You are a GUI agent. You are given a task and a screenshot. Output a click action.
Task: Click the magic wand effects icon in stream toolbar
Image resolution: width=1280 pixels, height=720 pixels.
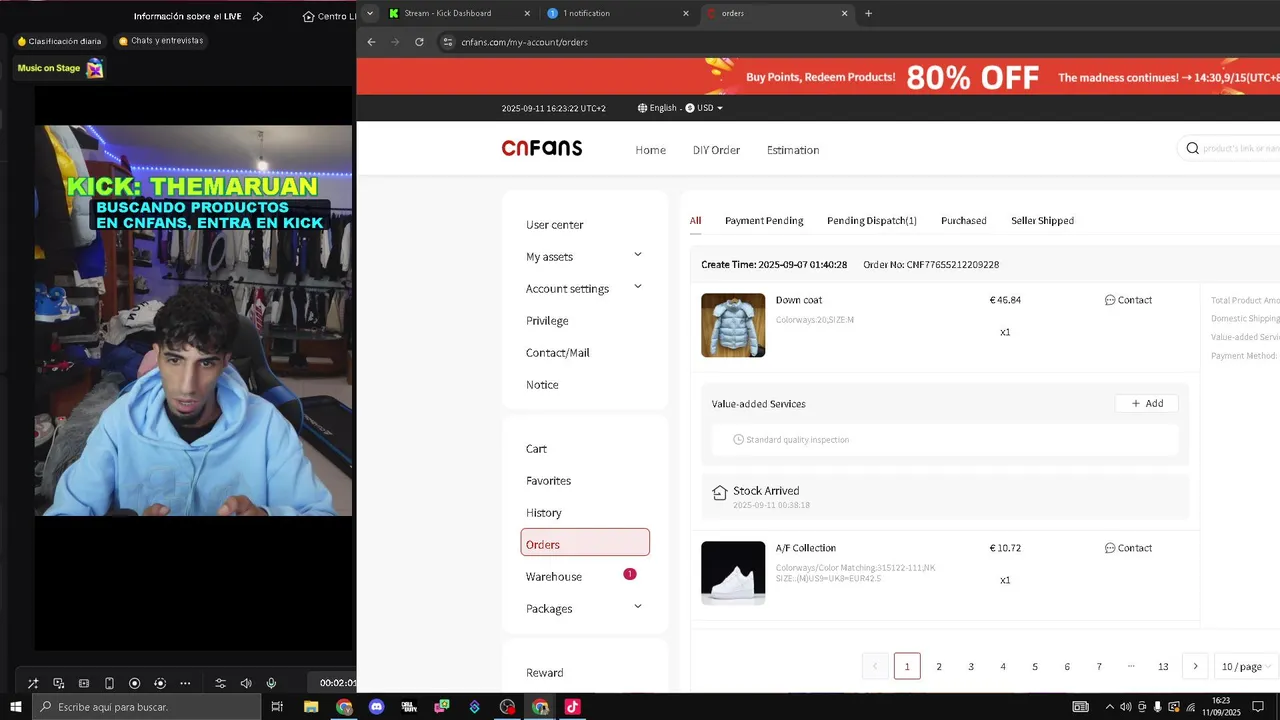[33, 683]
